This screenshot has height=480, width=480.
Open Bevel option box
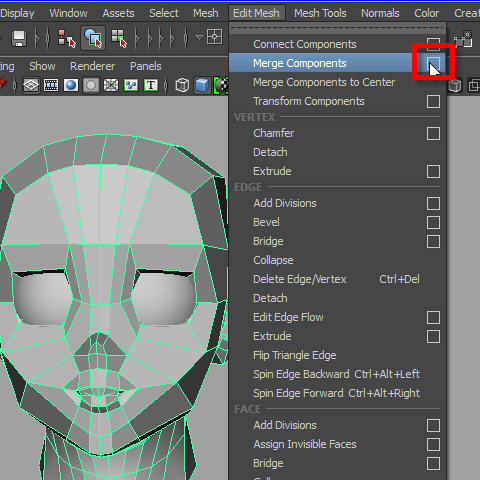433,222
